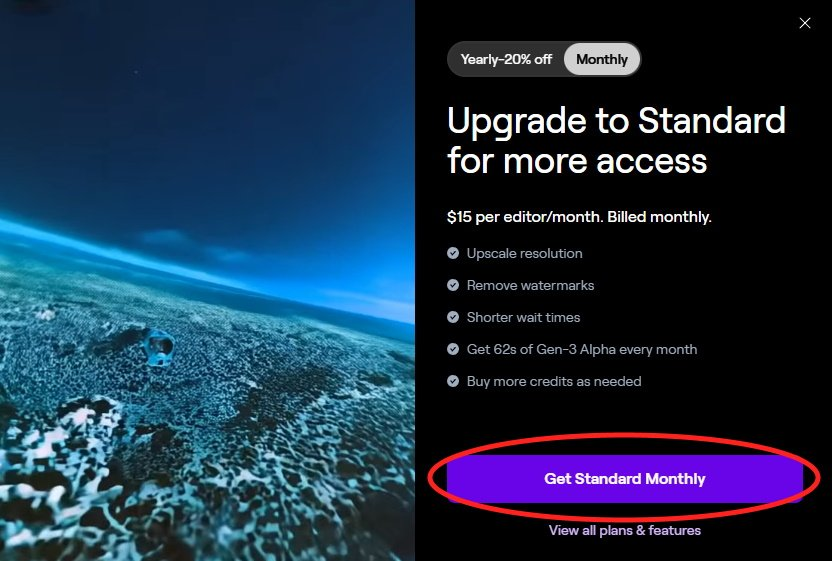Click the checkmark icon beside Upscale resolution
832x561 pixels.
point(453,253)
